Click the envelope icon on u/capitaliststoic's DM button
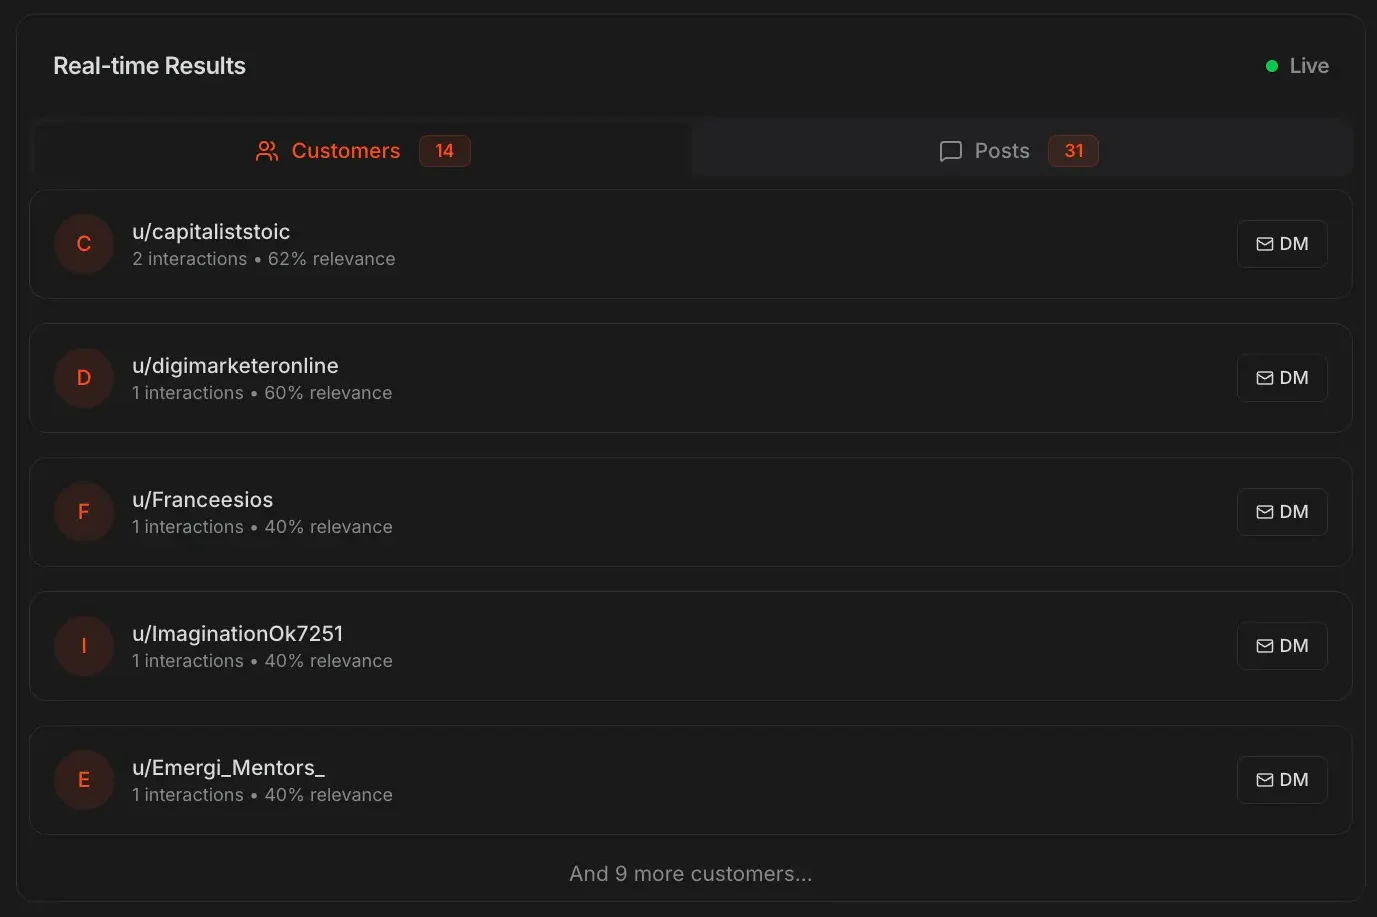Screen dimensions: 1377x917 tap(1264, 243)
